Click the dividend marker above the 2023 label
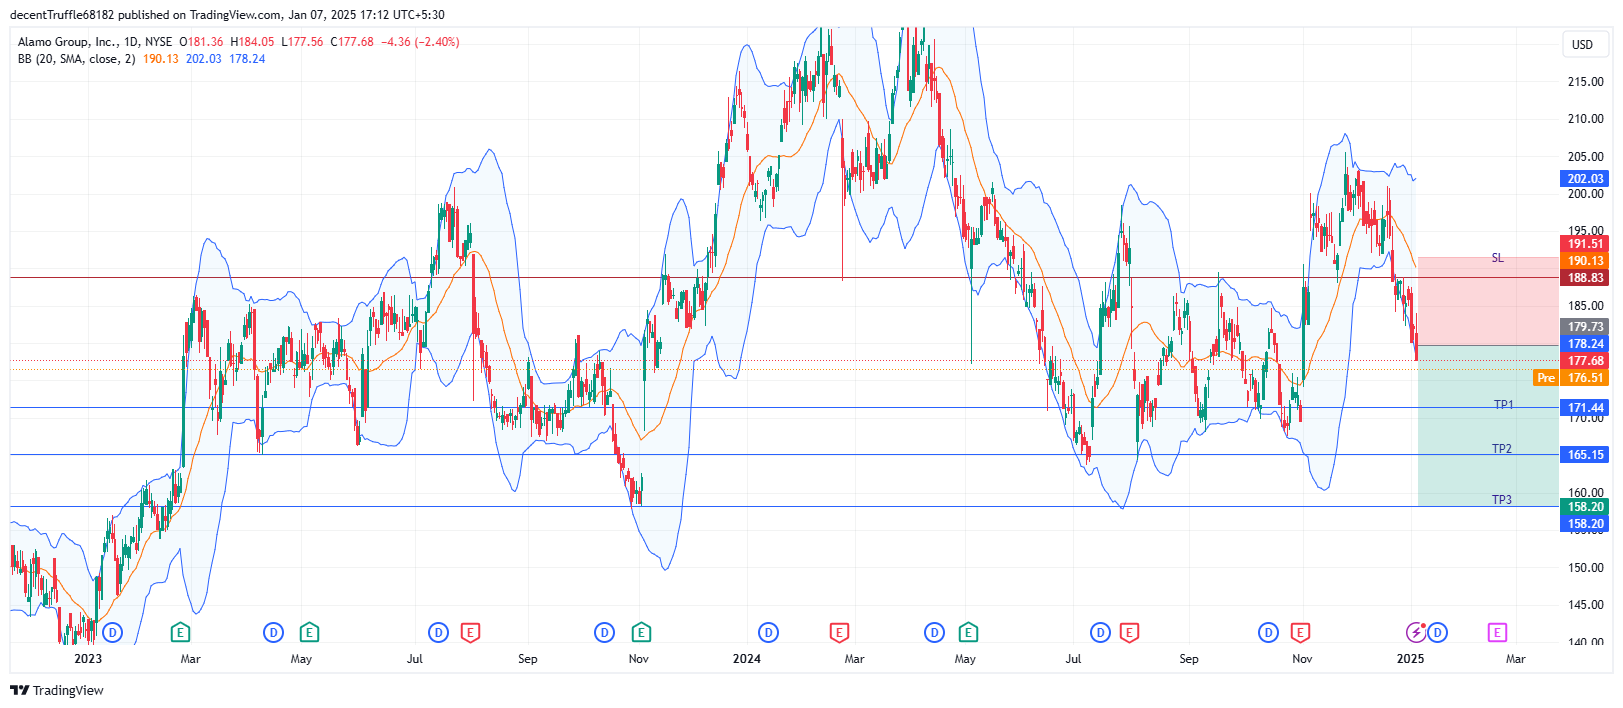1623x708 pixels. [x=112, y=632]
